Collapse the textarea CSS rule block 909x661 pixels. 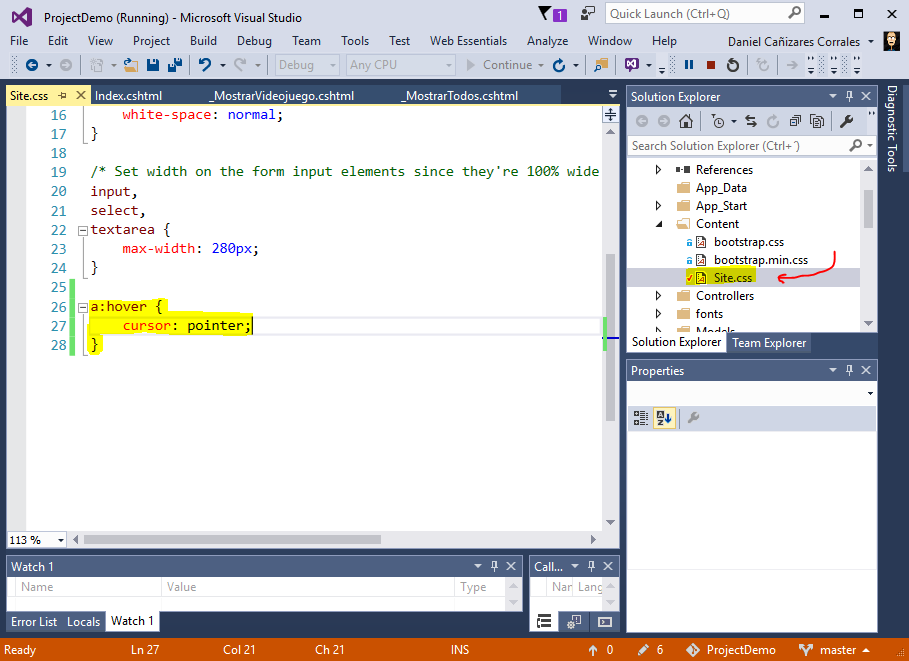tap(82, 231)
